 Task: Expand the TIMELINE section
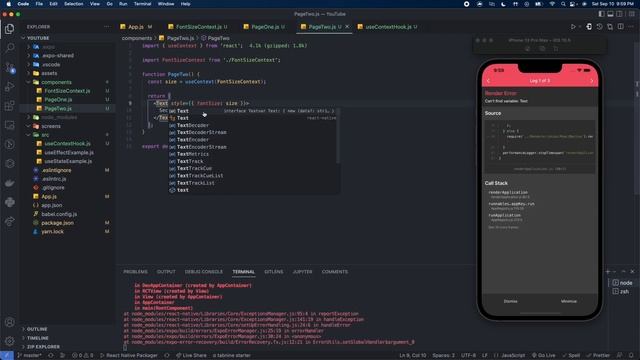(x=38, y=338)
